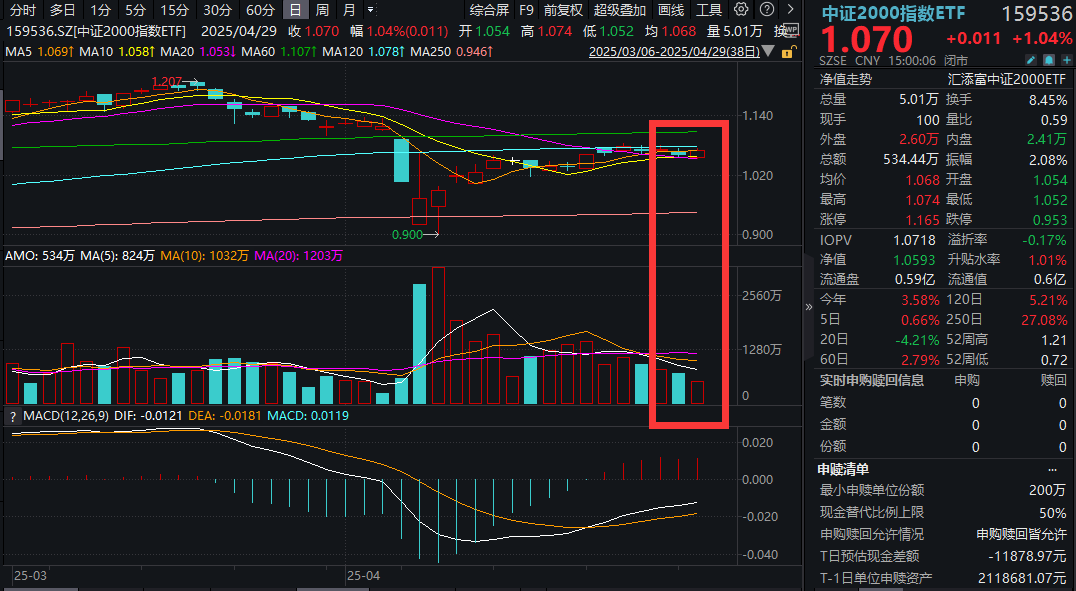Open F9 stock information view
The image size is (1076, 591).
(x=527, y=9)
